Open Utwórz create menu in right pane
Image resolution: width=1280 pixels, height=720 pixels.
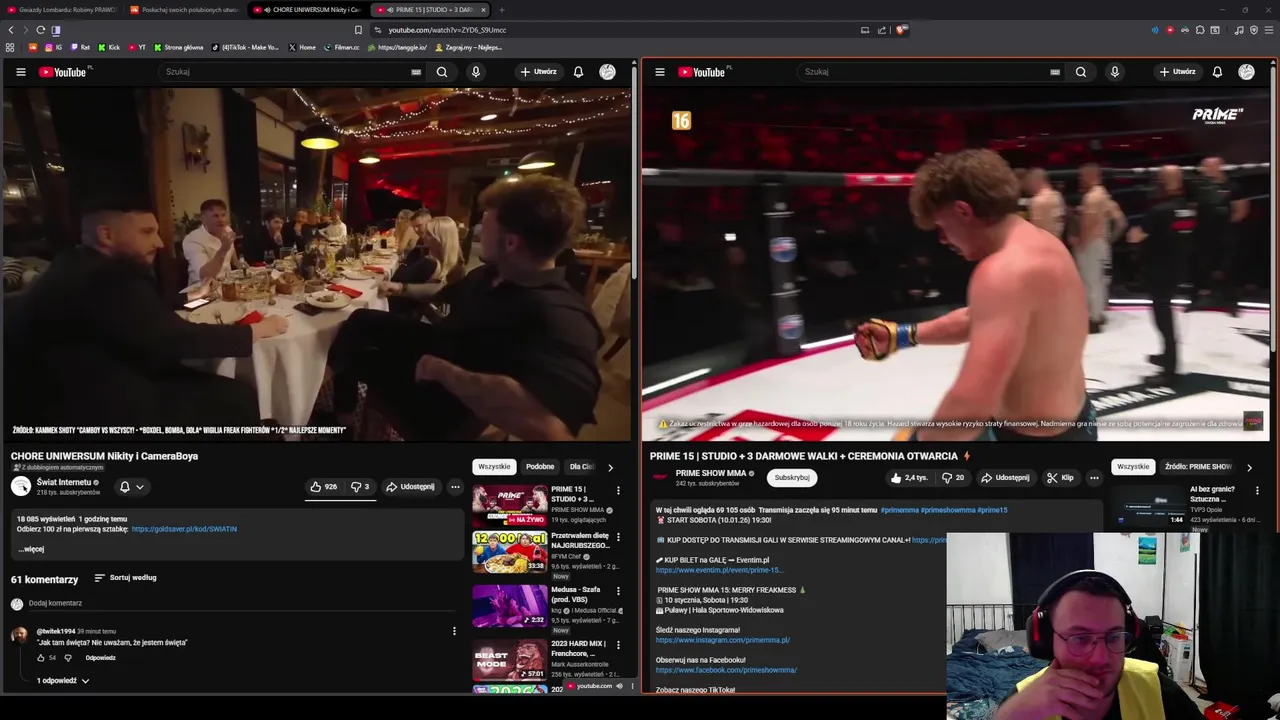(x=1177, y=72)
